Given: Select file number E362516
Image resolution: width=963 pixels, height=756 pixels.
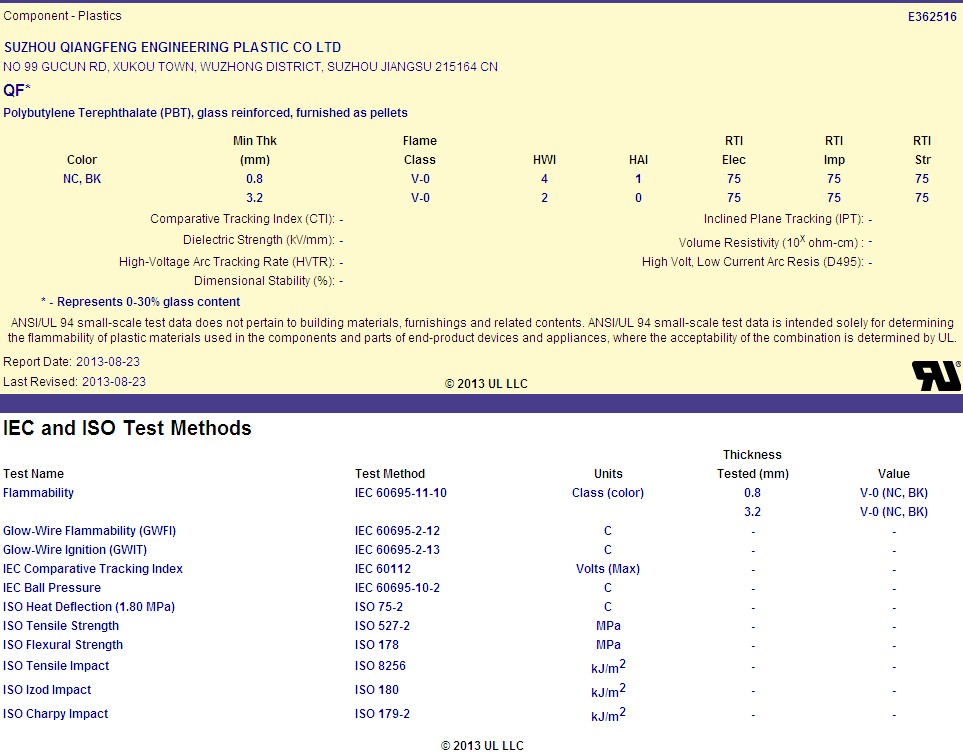Looking at the screenshot, I should [932, 17].
